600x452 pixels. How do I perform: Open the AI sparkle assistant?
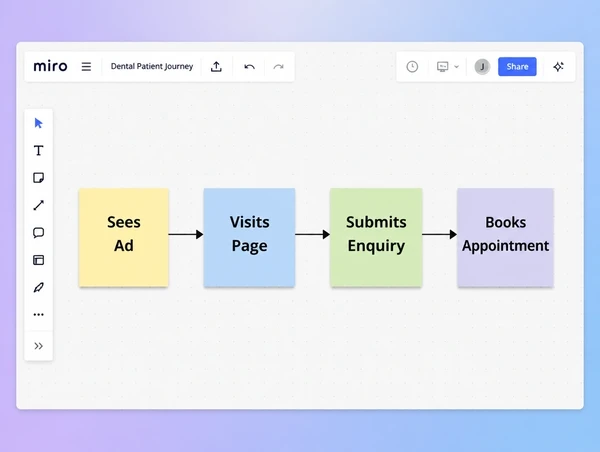pos(558,67)
